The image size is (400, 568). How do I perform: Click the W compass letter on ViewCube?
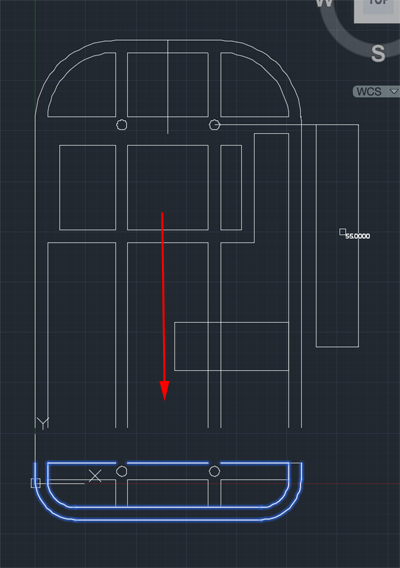tap(324, 3)
